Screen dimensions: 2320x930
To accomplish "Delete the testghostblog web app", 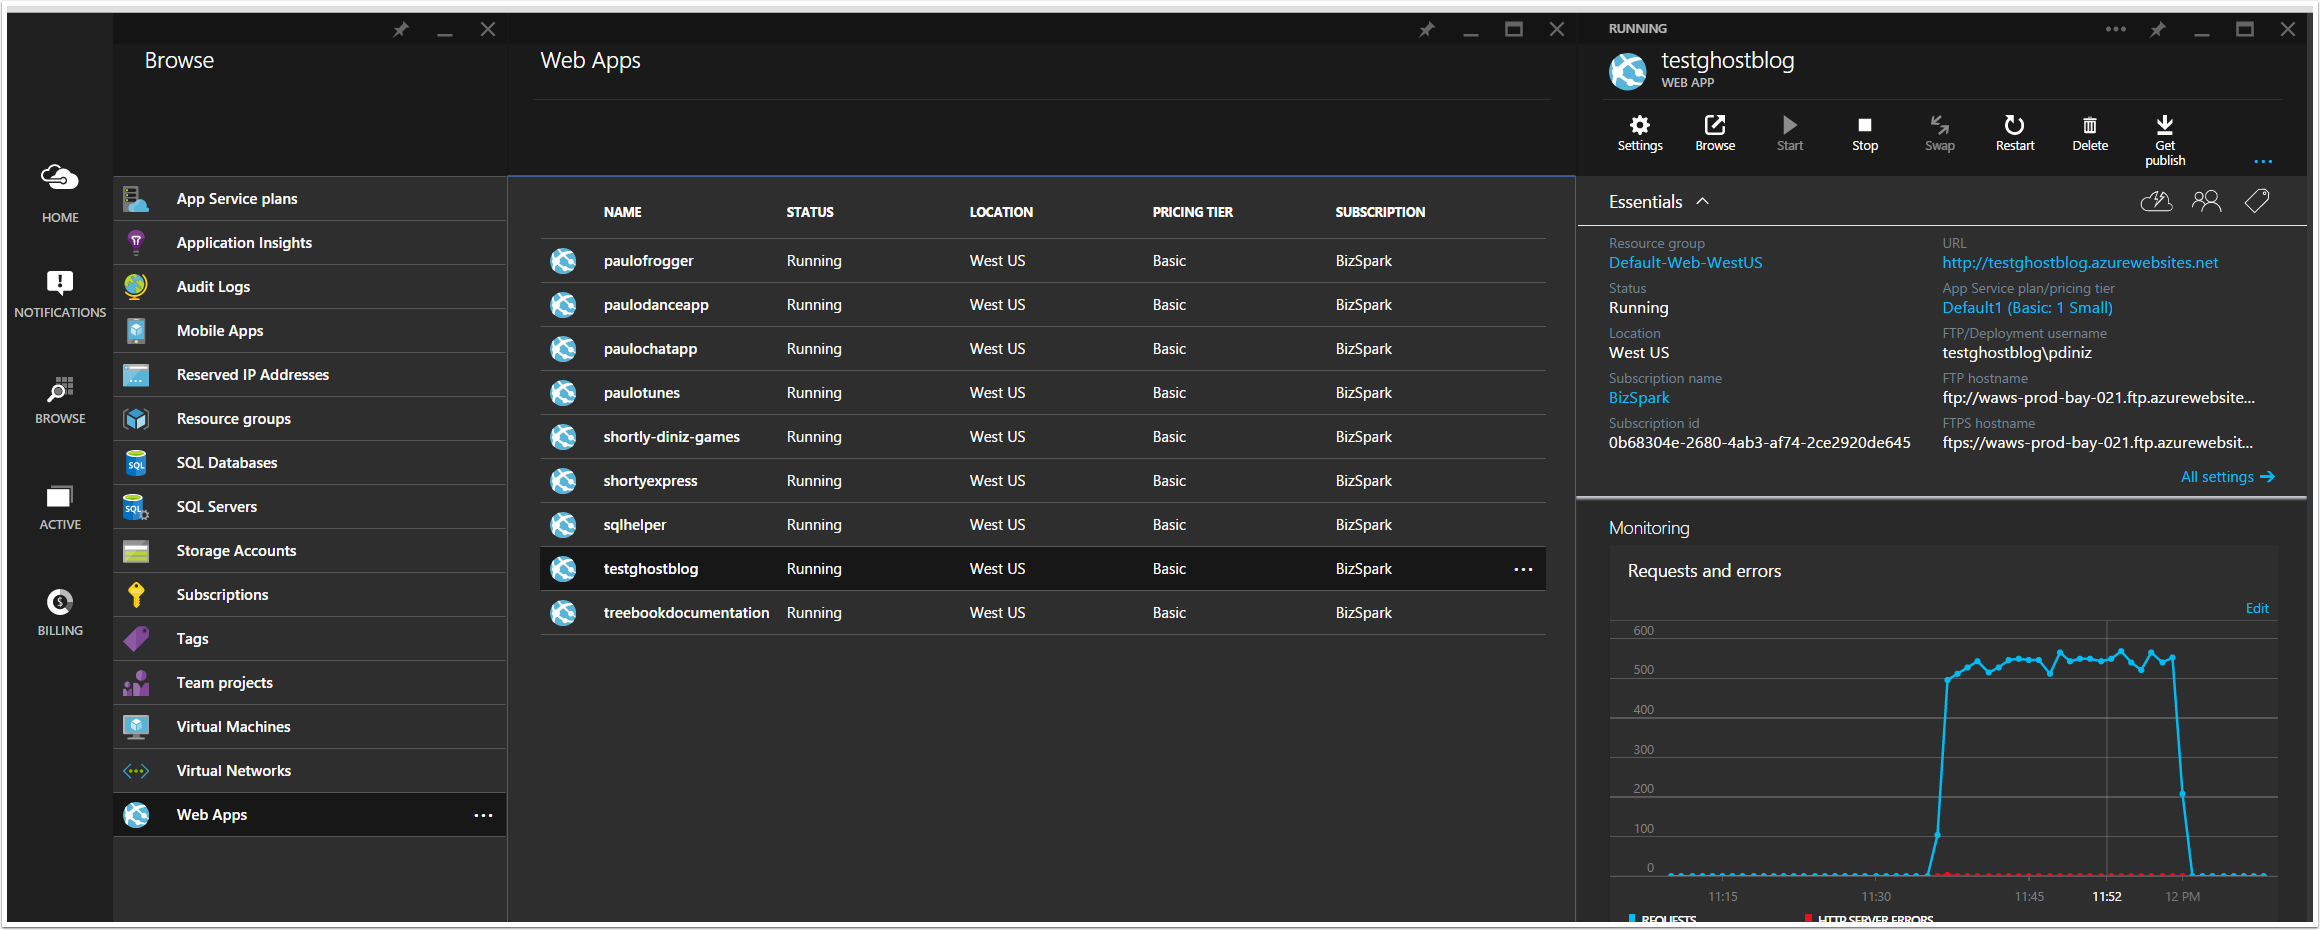I will tap(2090, 133).
